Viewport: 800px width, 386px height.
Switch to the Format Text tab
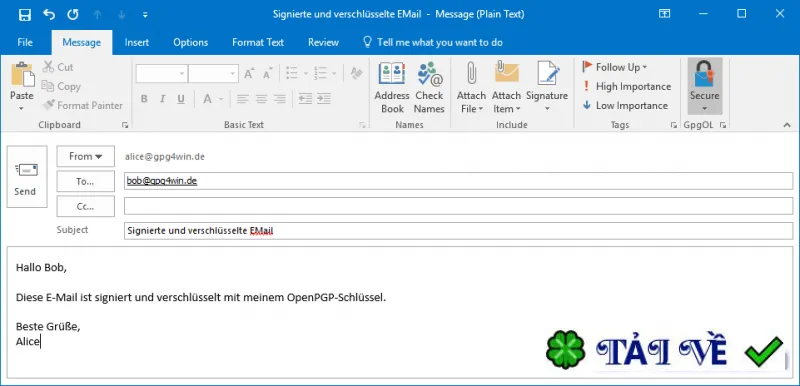tap(258, 42)
